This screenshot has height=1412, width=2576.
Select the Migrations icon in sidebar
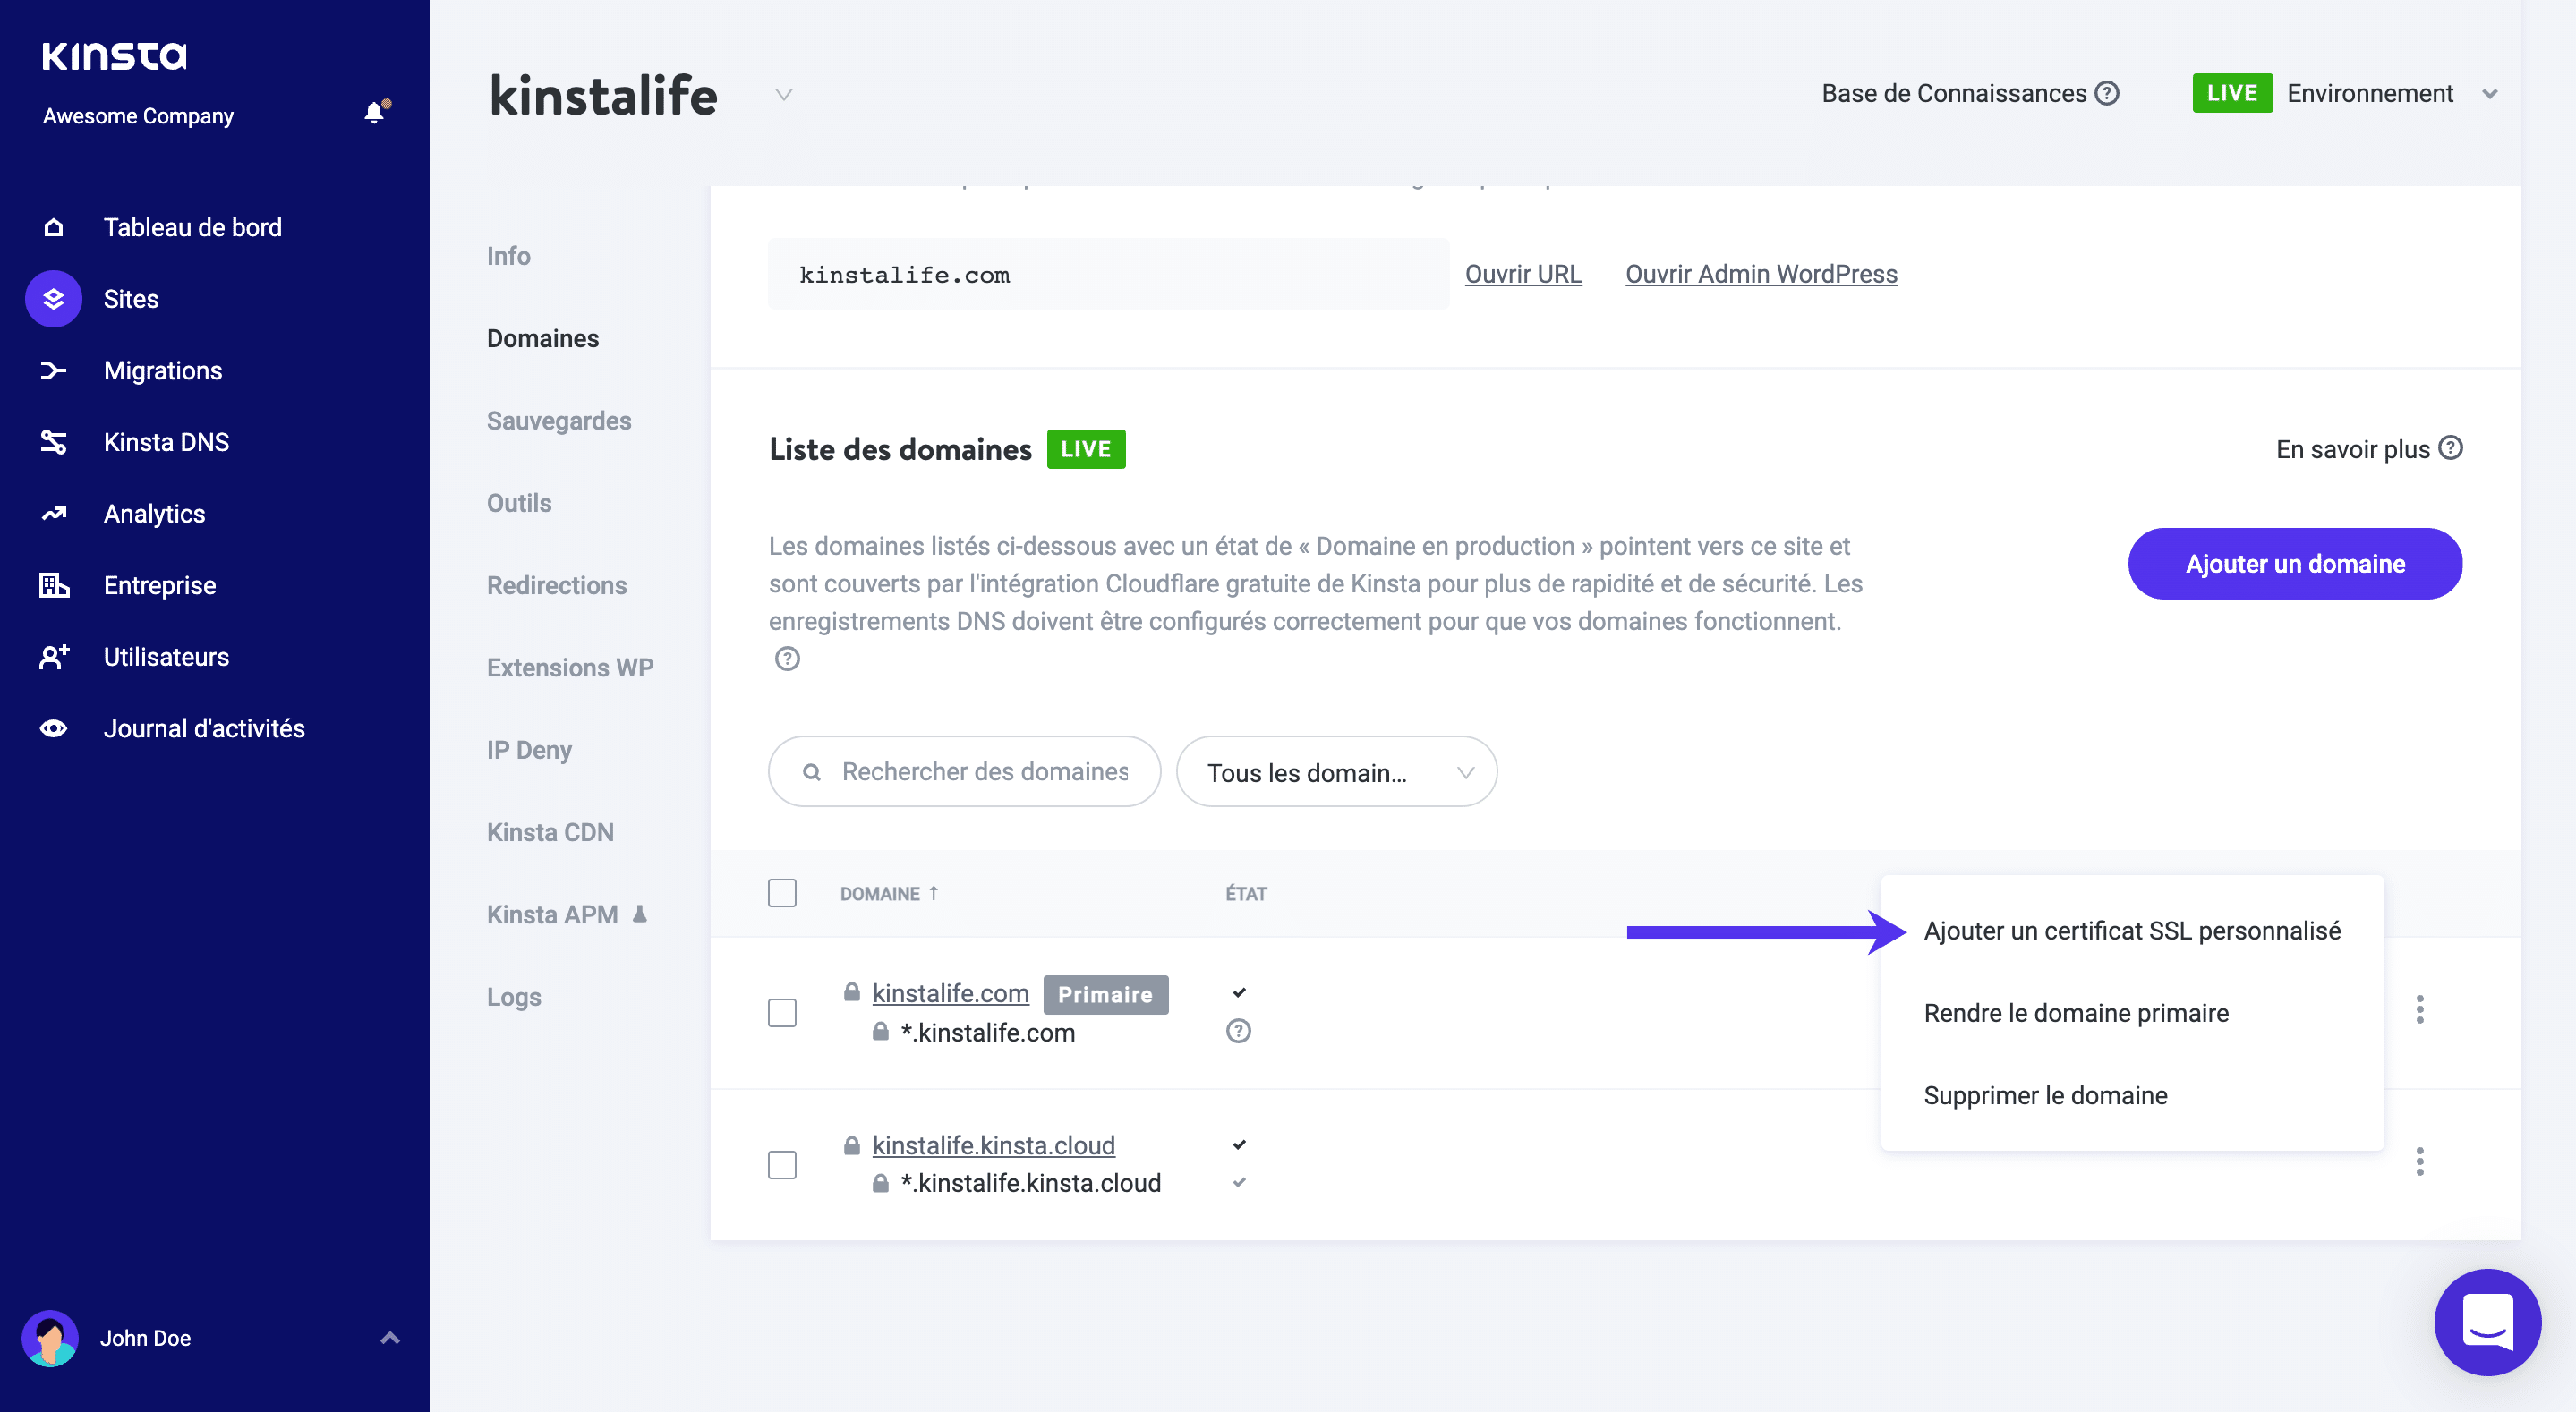[x=52, y=370]
